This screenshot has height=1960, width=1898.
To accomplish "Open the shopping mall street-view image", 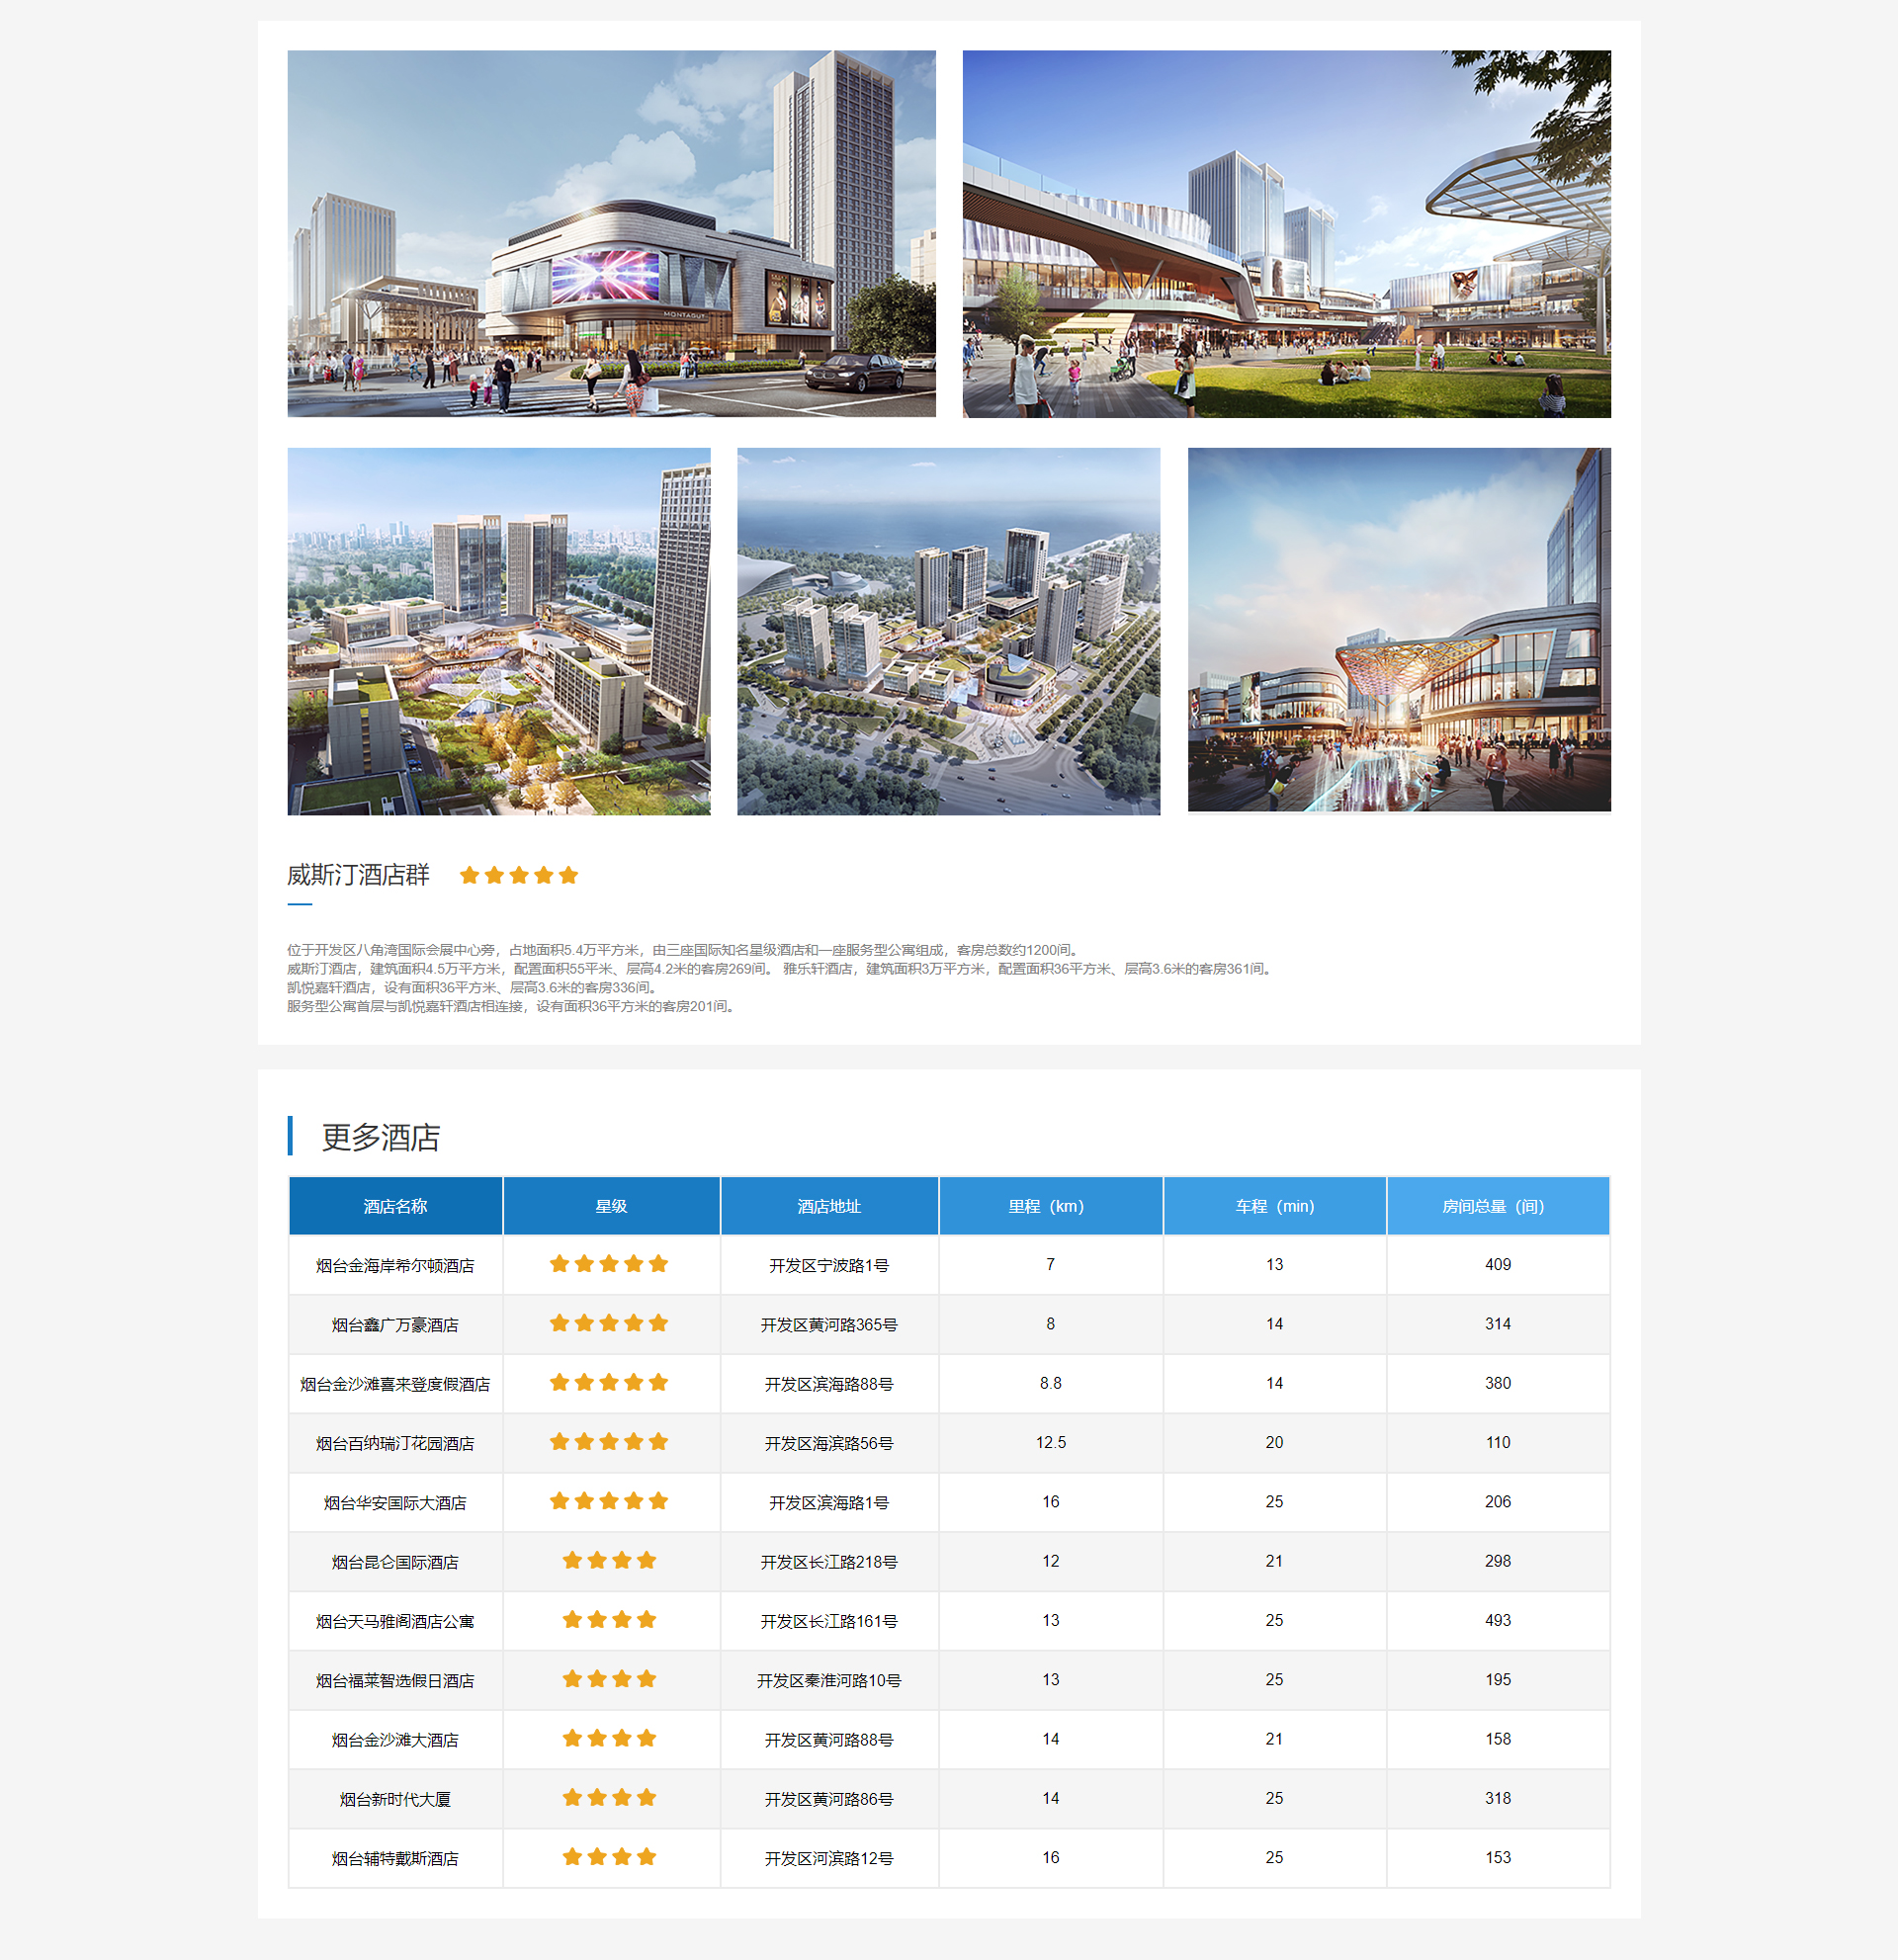I will click(x=611, y=233).
